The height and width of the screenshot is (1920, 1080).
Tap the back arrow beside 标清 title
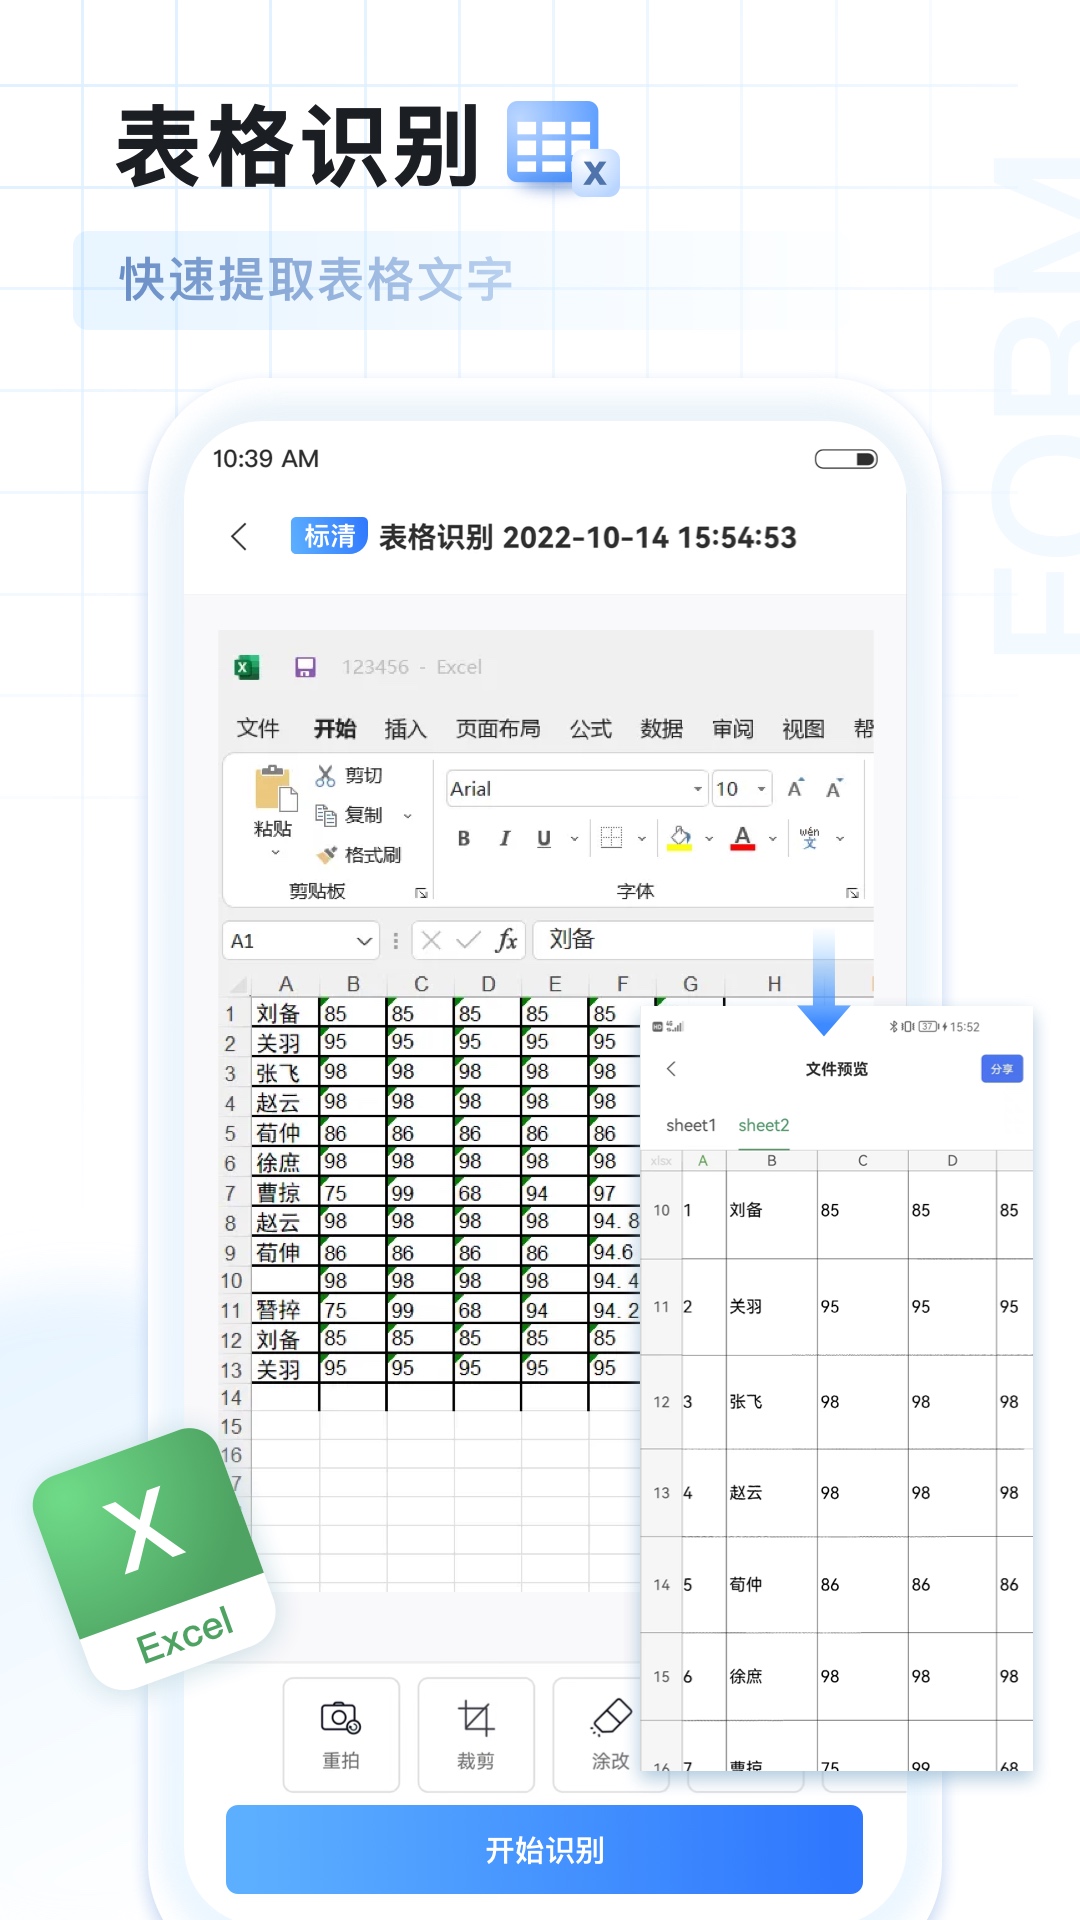tap(239, 537)
